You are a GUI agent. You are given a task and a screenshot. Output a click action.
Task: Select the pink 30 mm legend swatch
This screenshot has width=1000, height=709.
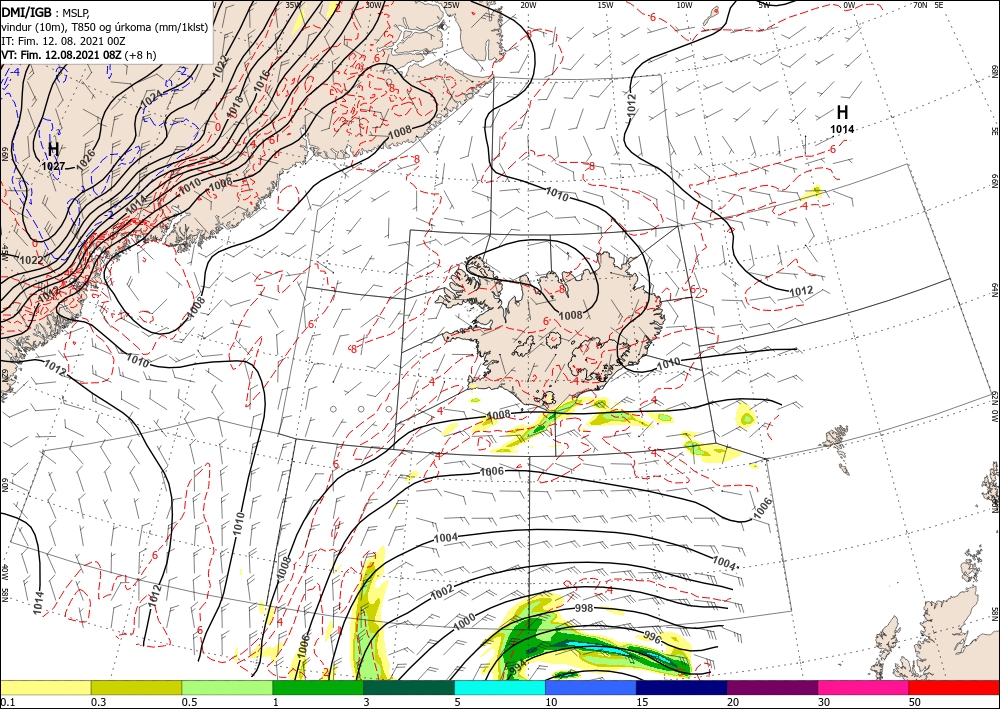(864, 687)
